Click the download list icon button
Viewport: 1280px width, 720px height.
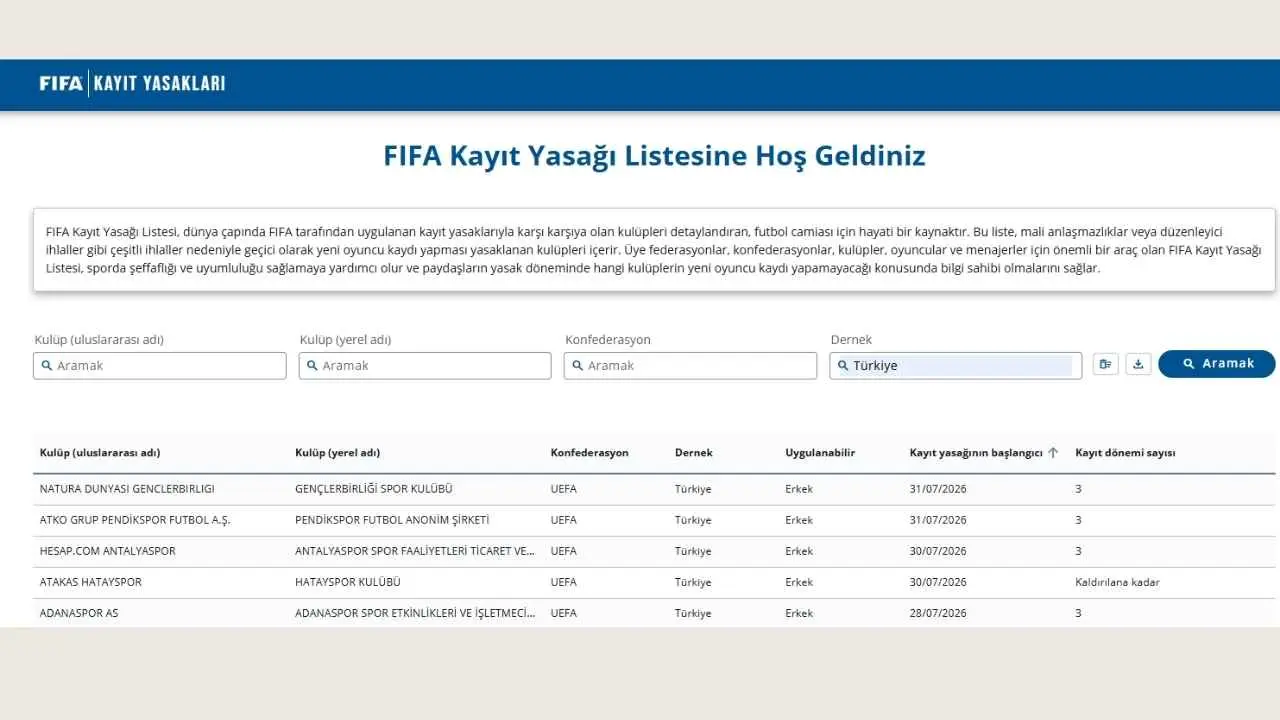pos(1138,364)
